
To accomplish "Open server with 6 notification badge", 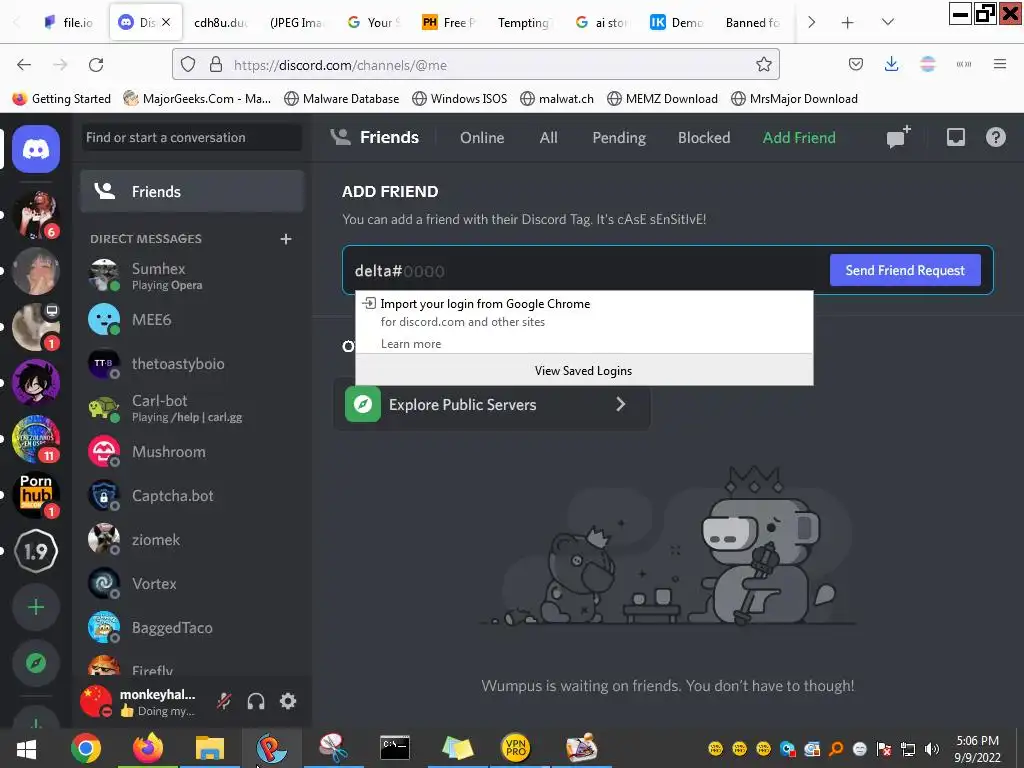I will point(36,216).
